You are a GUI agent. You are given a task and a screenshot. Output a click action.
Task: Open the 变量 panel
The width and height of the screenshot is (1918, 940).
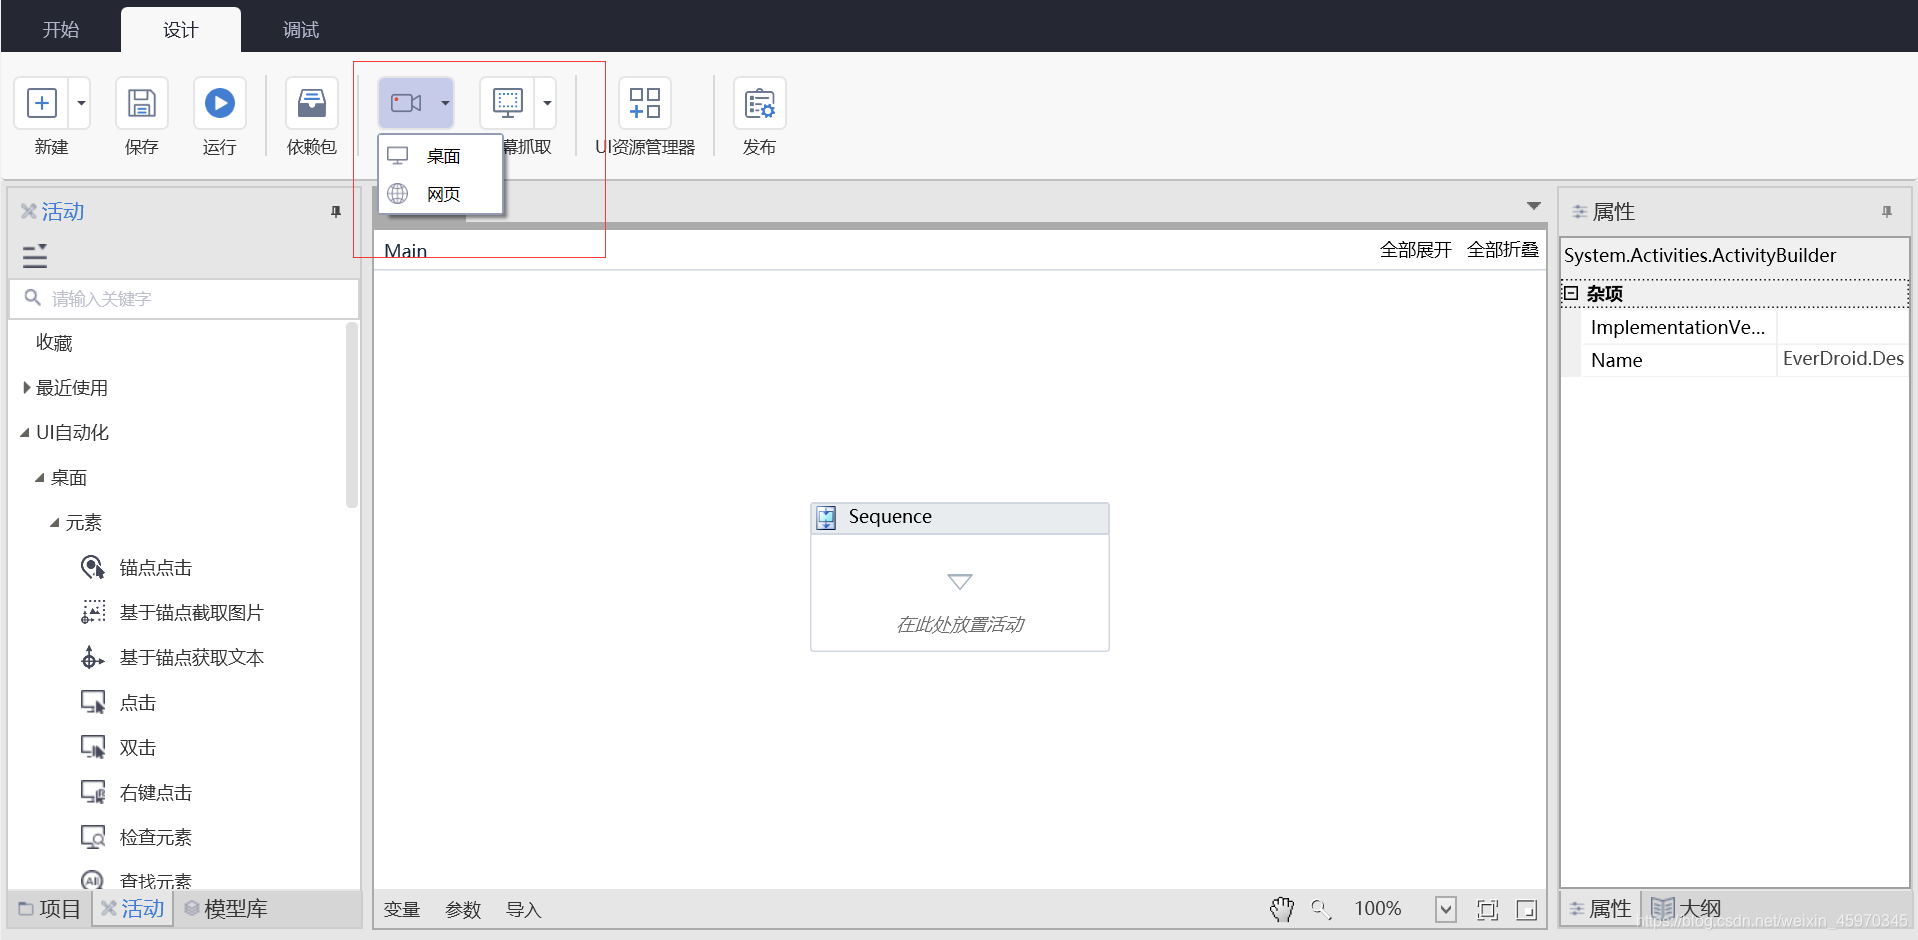tap(401, 910)
